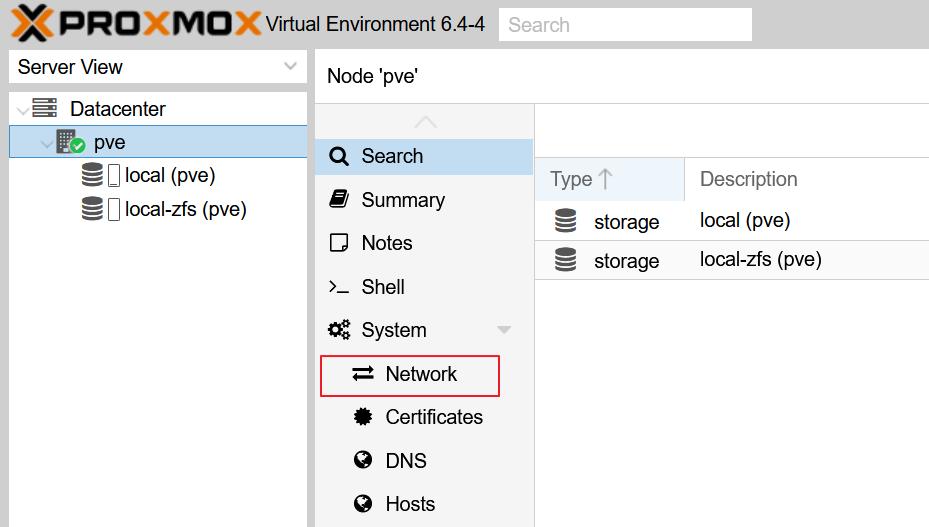The width and height of the screenshot is (929, 527).
Task: Click the Certificates badge icon
Action: coord(363,417)
